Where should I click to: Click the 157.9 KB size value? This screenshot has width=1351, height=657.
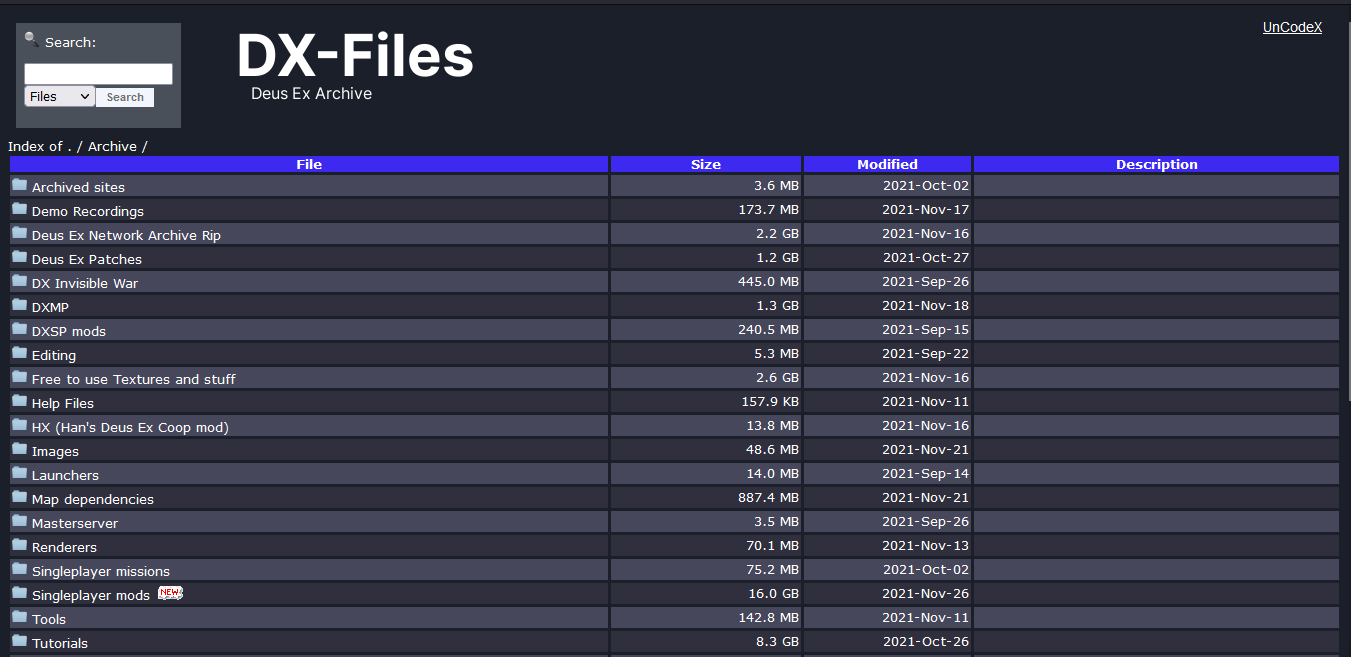pyautogui.click(x=768, y=401)
